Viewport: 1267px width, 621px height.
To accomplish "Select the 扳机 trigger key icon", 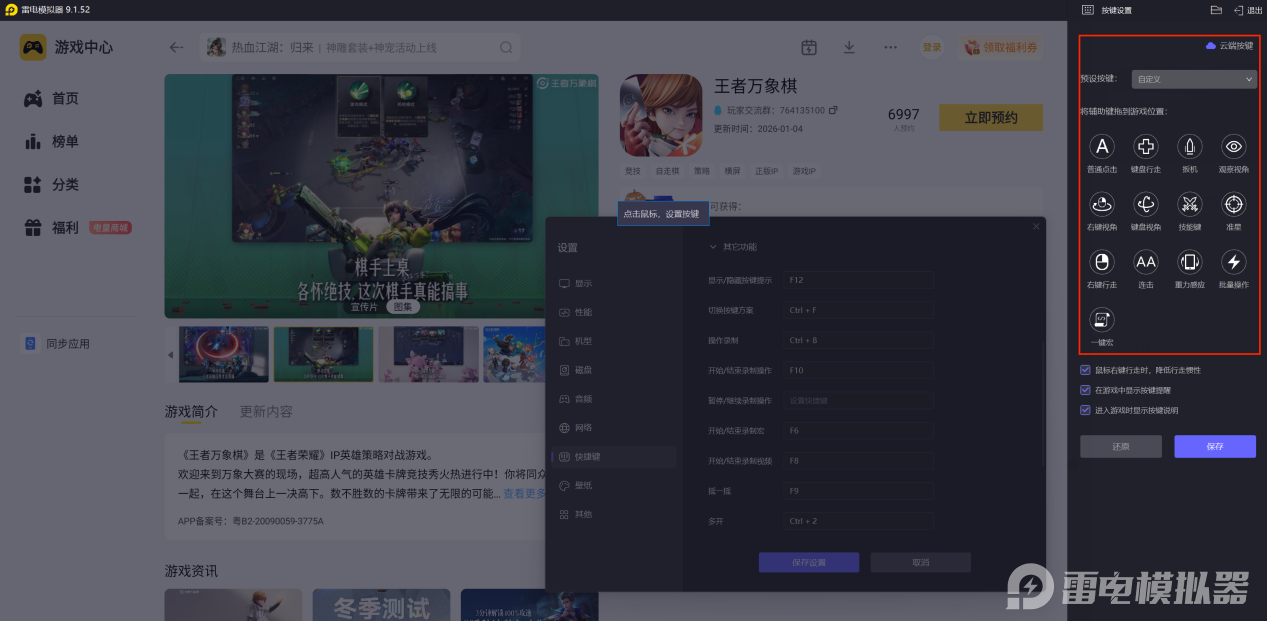I will coord(1190,147).
